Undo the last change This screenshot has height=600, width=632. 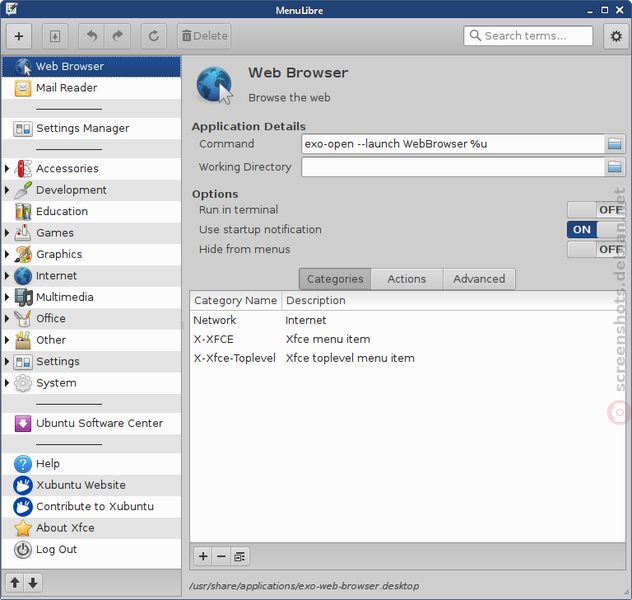(x=91, y=36)
